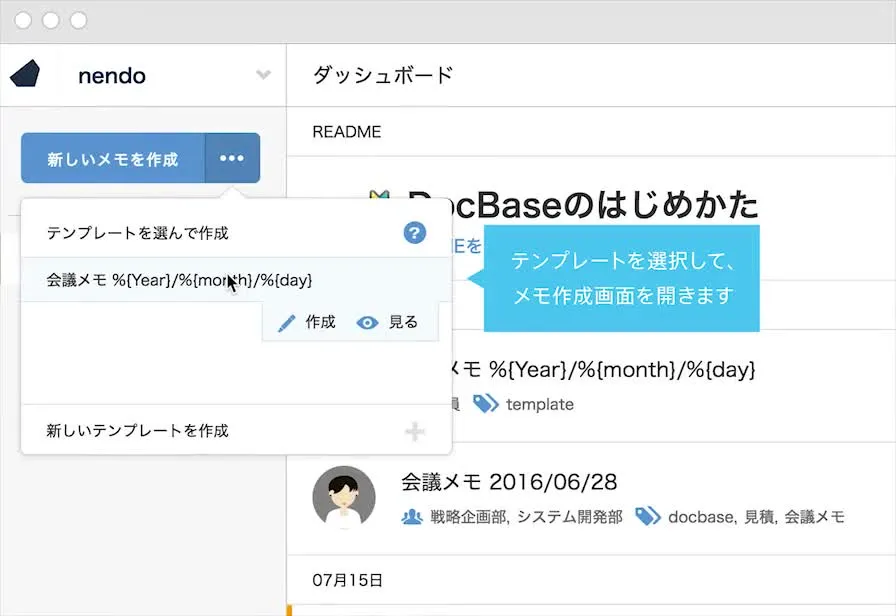Click the nendo team logo icon
This screenshot has height=616, width=896.
pos(25,75)
